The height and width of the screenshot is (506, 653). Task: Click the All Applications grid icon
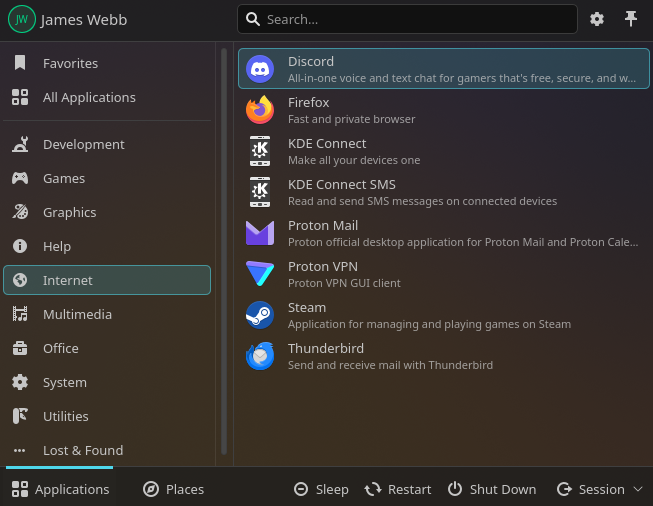coord(20,97)
